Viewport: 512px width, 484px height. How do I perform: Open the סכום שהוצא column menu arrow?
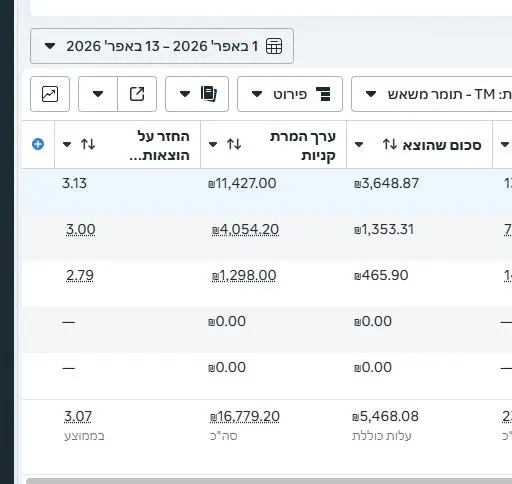click(359, 145)
